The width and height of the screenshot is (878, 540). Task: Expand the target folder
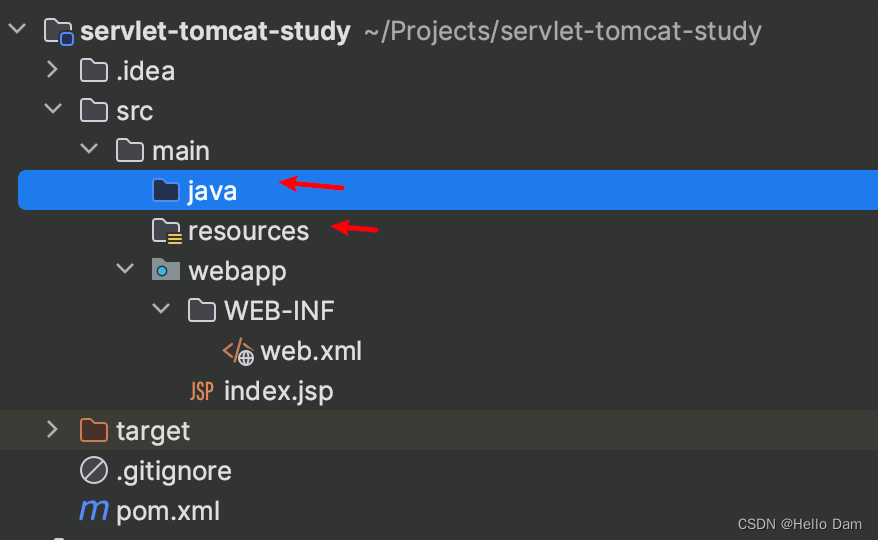(x=53, y=430)
